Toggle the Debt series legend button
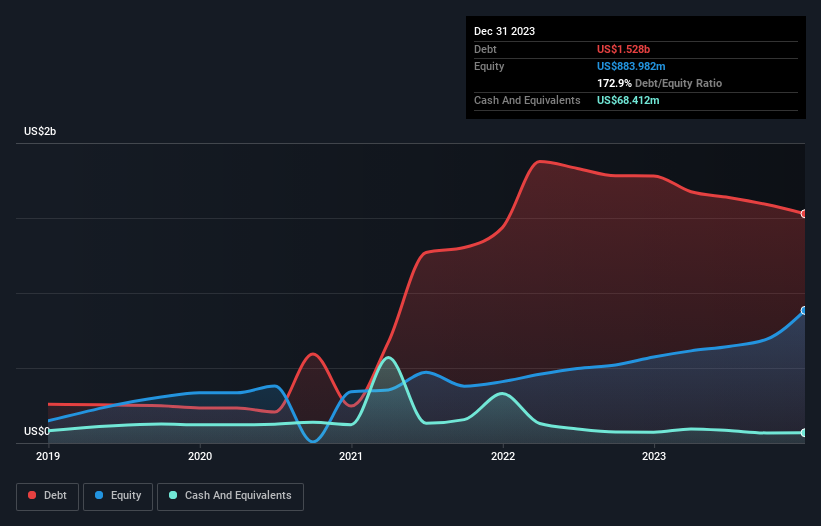The image size is (821, 526). pyautogui.click(x=47, y=496)
